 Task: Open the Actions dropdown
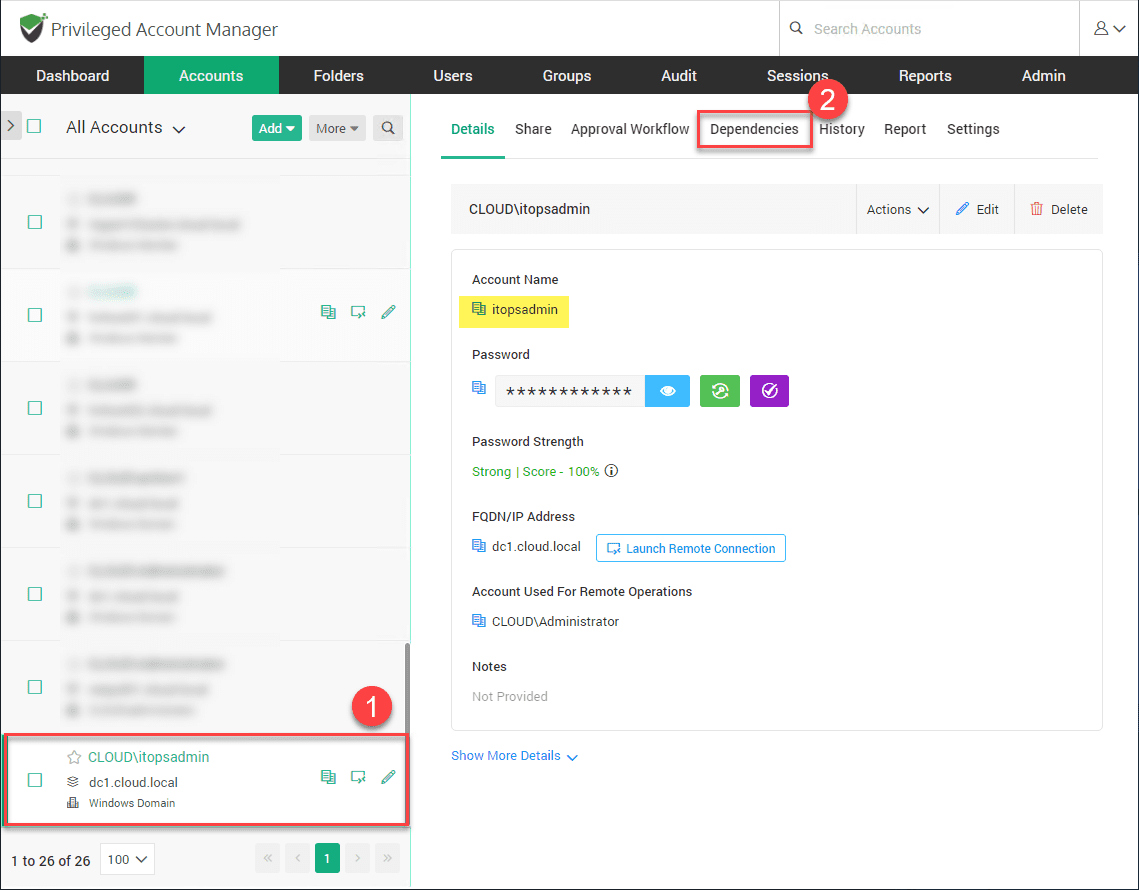point(897,209)
